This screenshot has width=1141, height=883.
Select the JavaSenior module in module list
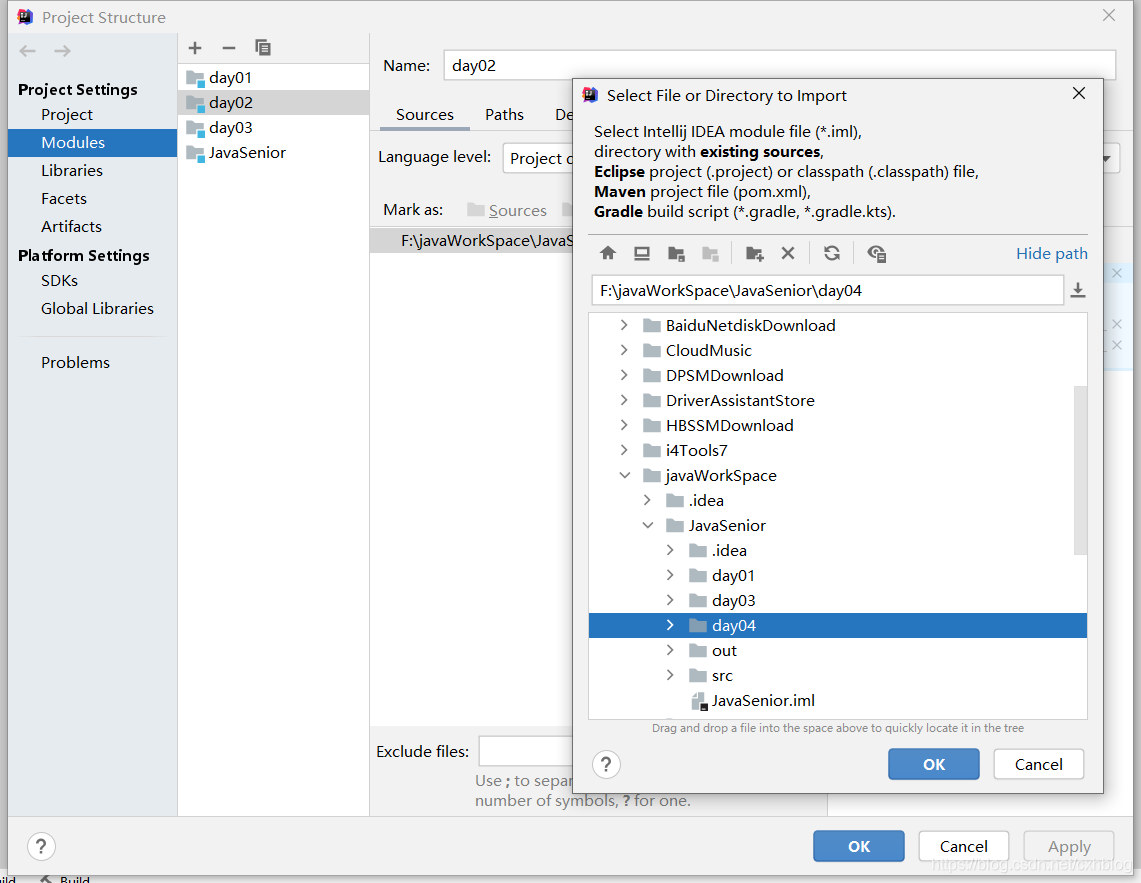pos(274,153)
